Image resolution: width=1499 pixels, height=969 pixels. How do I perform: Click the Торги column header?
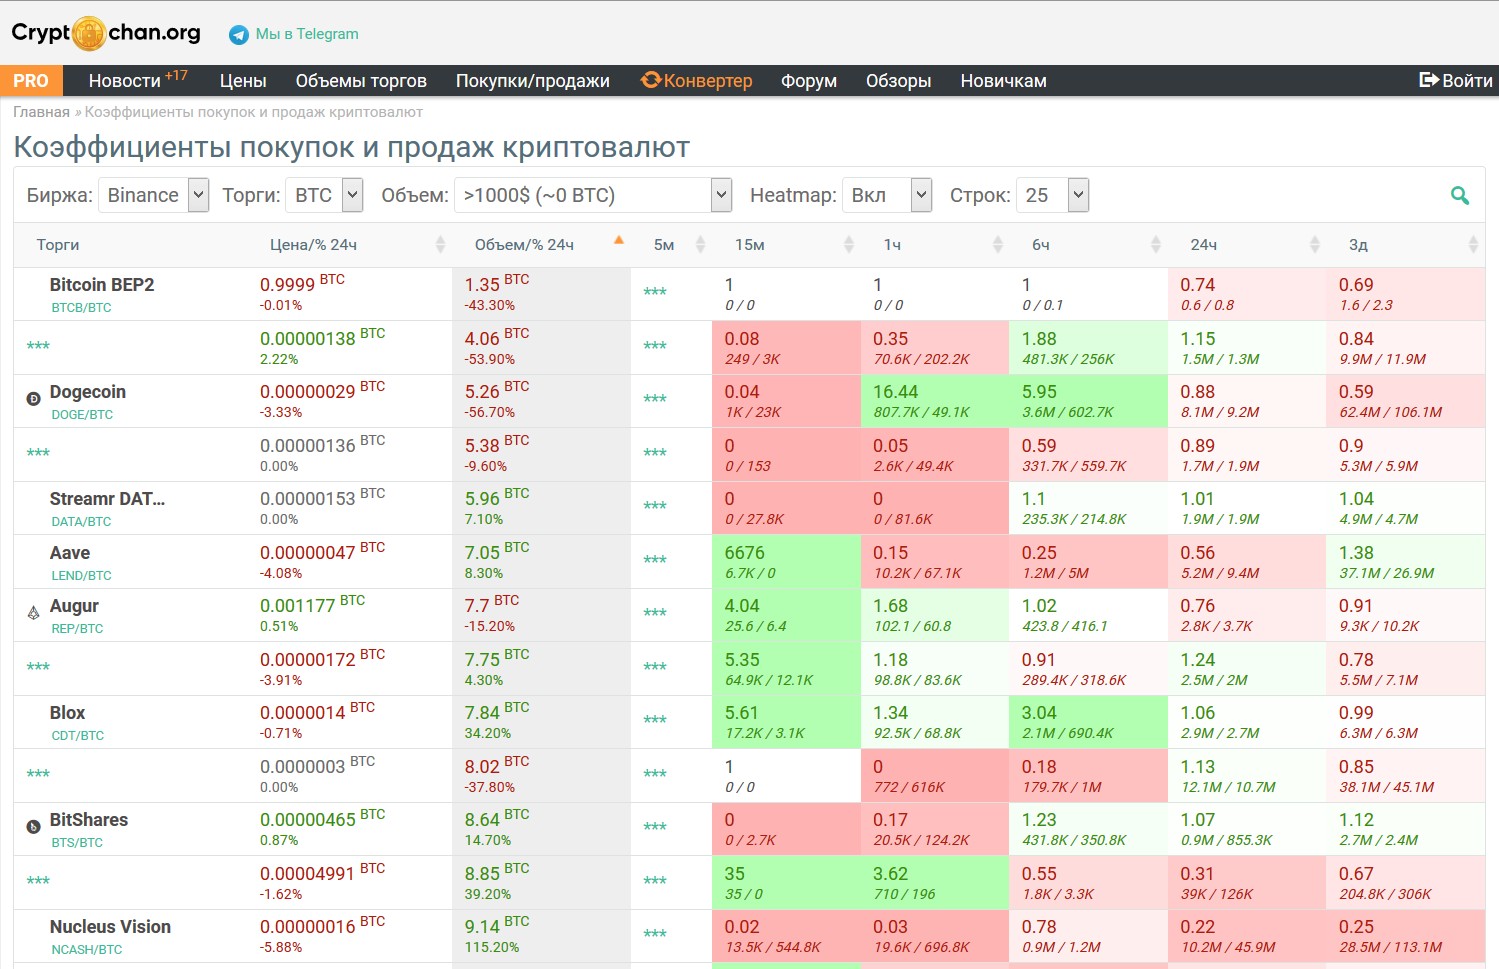[x=58, y=245]
